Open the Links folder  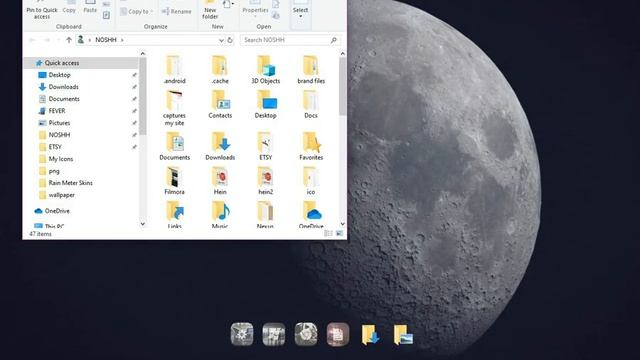click(174, 215)
